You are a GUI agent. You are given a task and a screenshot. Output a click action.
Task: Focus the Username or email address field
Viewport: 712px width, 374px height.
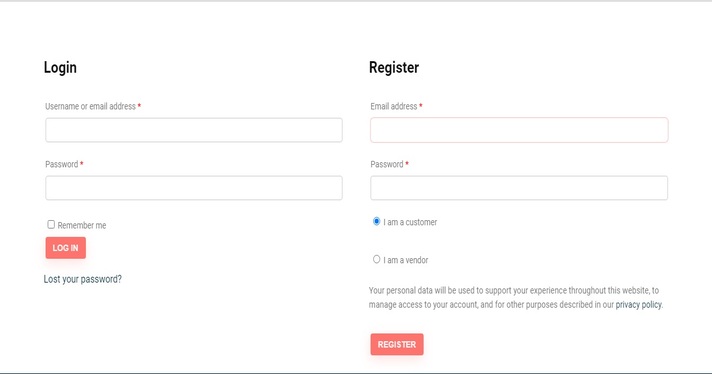(x=194, y=130)
